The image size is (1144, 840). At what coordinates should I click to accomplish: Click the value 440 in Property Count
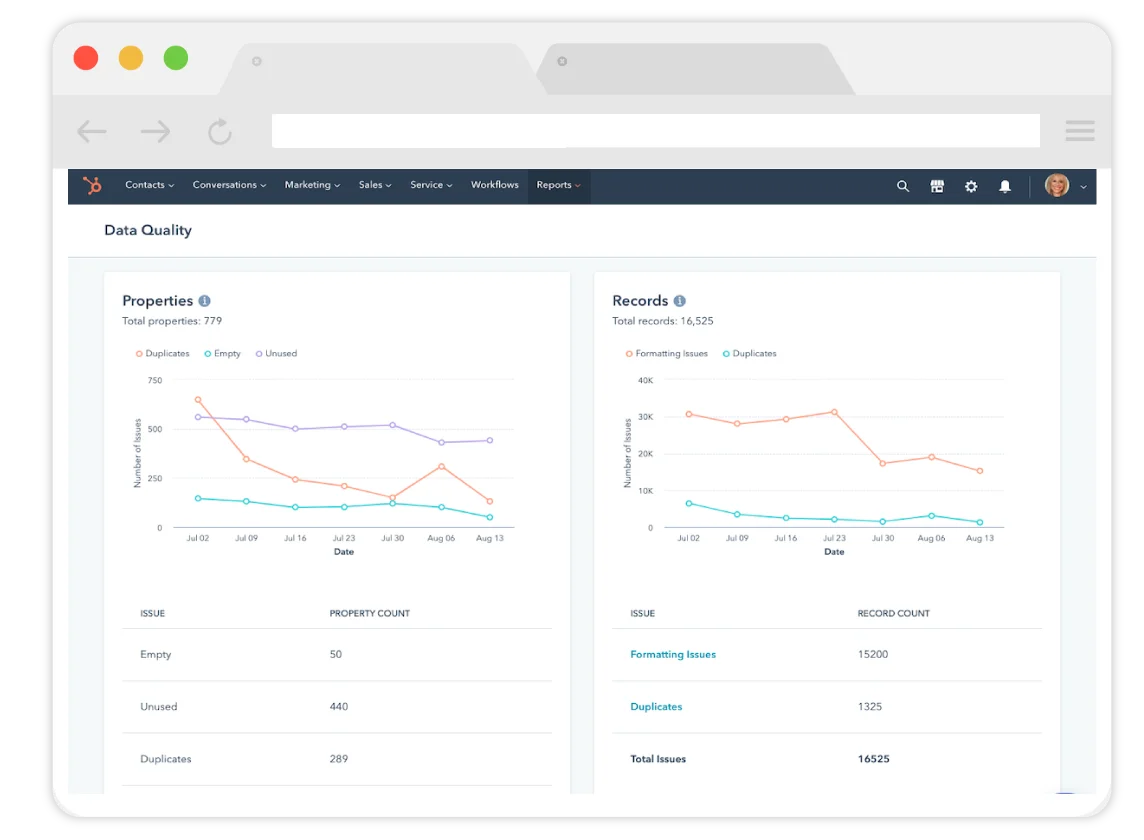339,706
